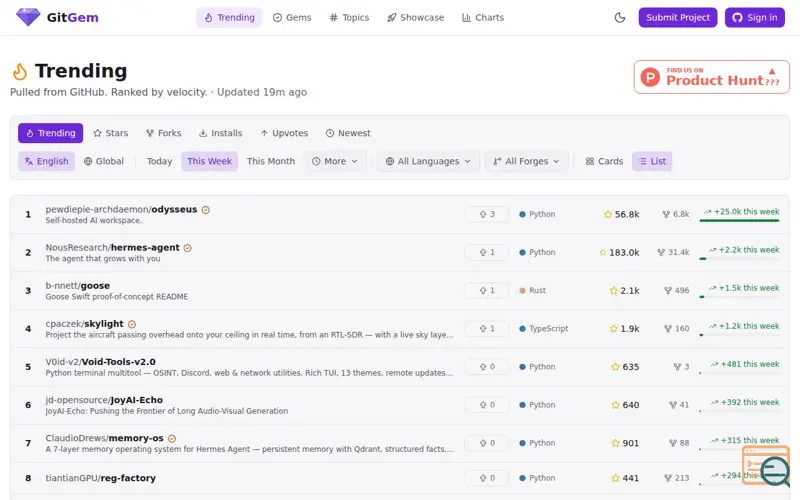The image size is (800, 500).
Task: Go to Topics page
Action: tap(349, 17)
